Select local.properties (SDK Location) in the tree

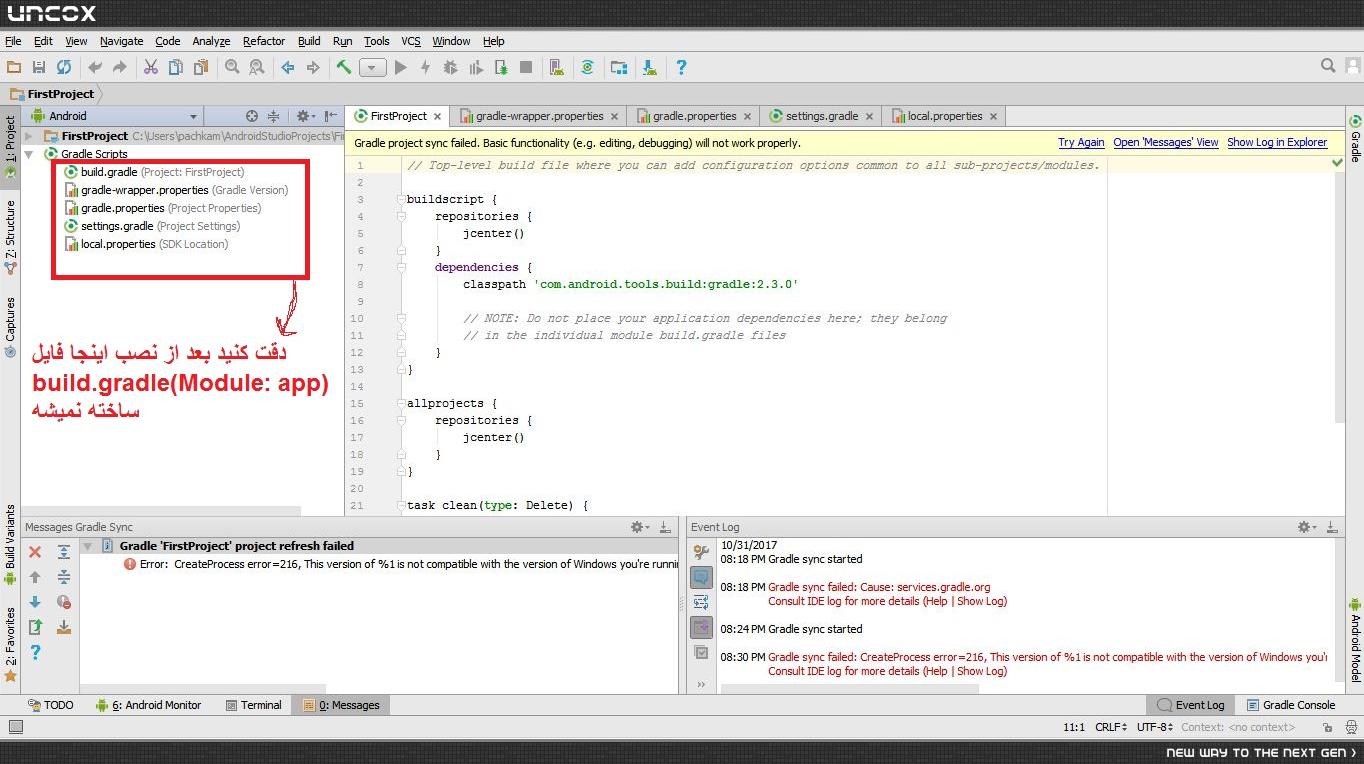tap(146, 244)
